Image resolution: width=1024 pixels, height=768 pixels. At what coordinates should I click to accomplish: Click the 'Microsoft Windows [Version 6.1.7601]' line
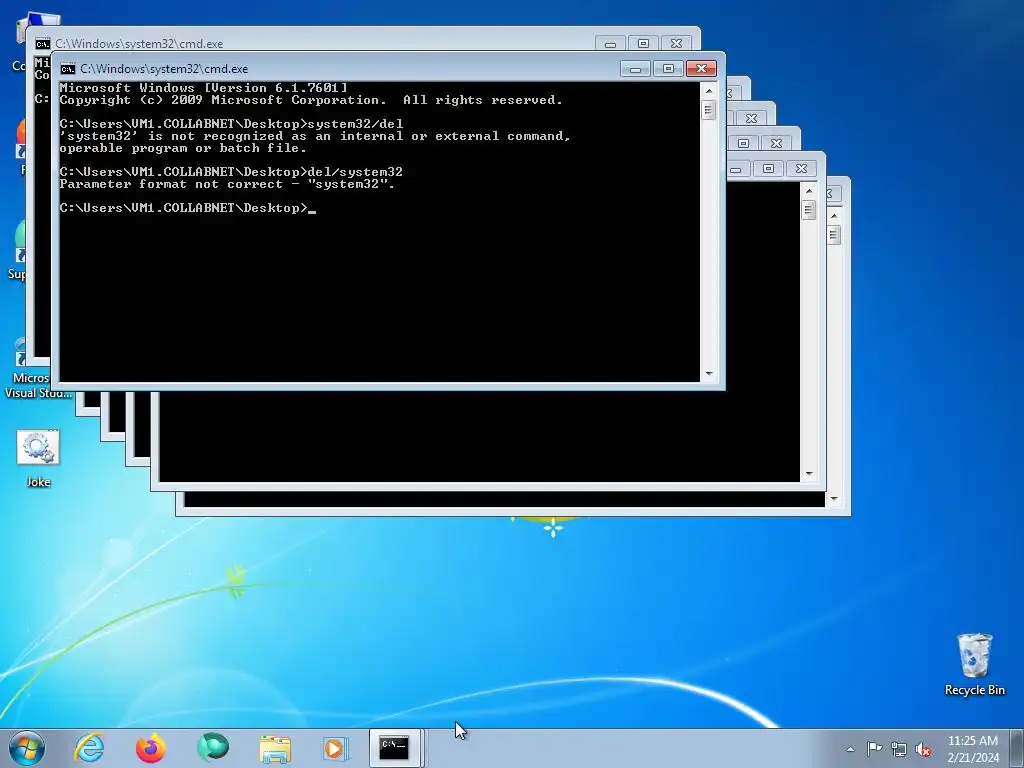203,88
